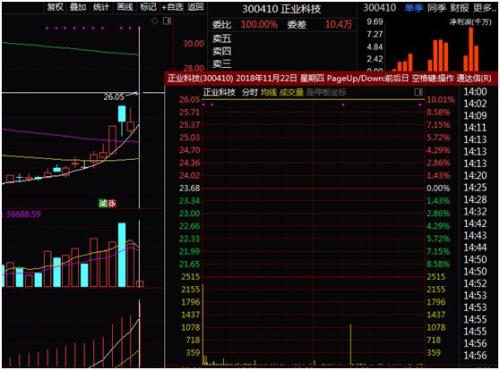Toggle the greyed 涨停板坐标 option

tap(326, 92)
